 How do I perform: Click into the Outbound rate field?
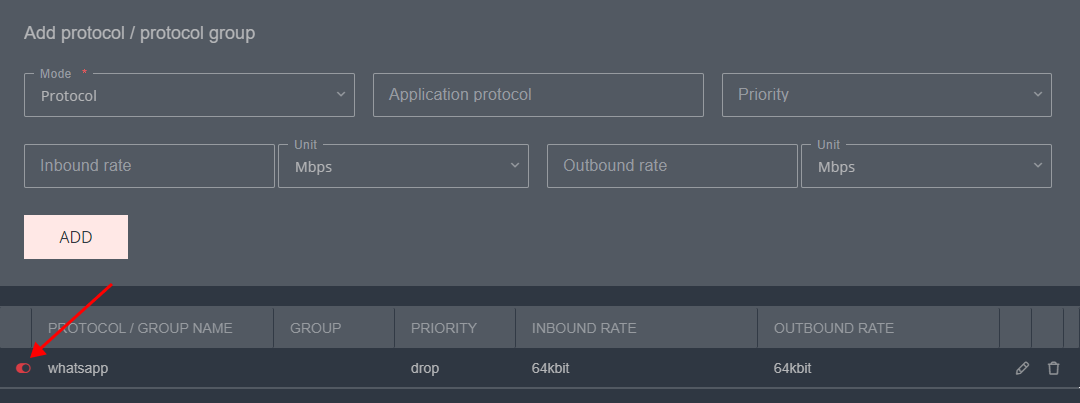click(x=672, y=166)
